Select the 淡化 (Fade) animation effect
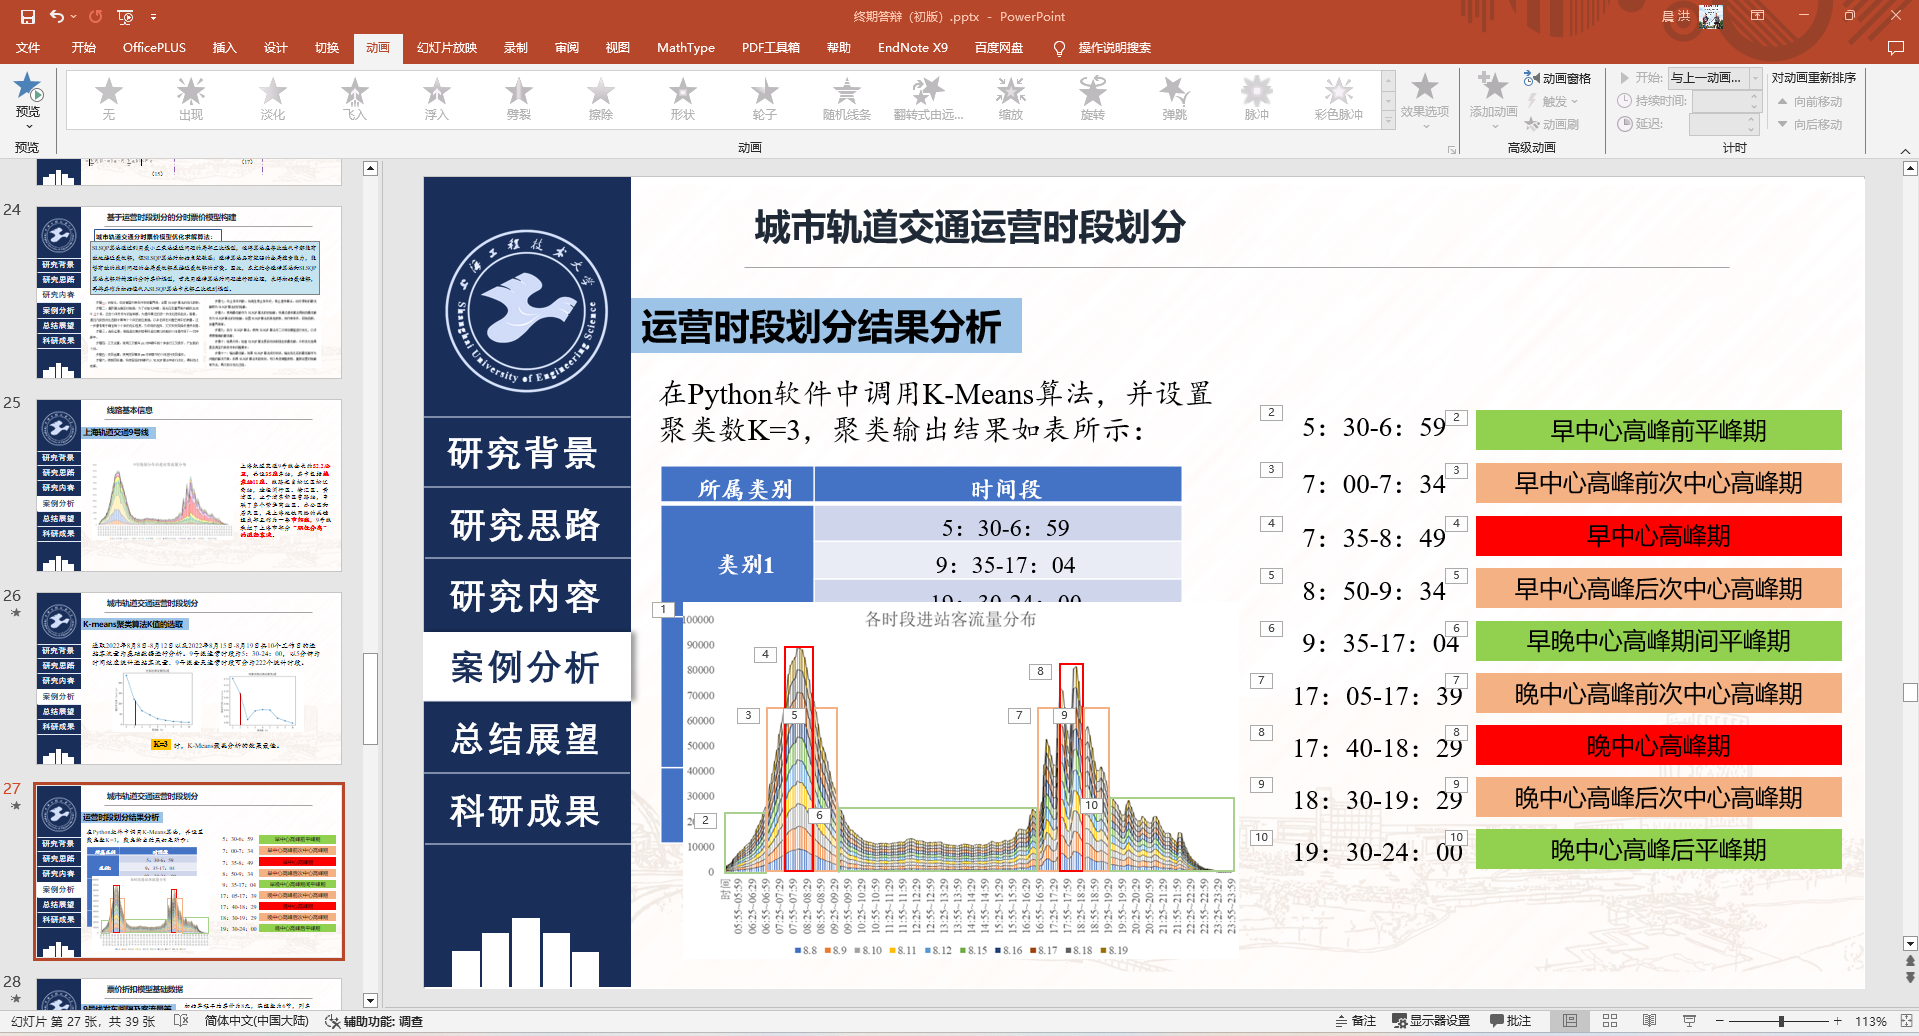1919x1036 pixels. point(272,99)
